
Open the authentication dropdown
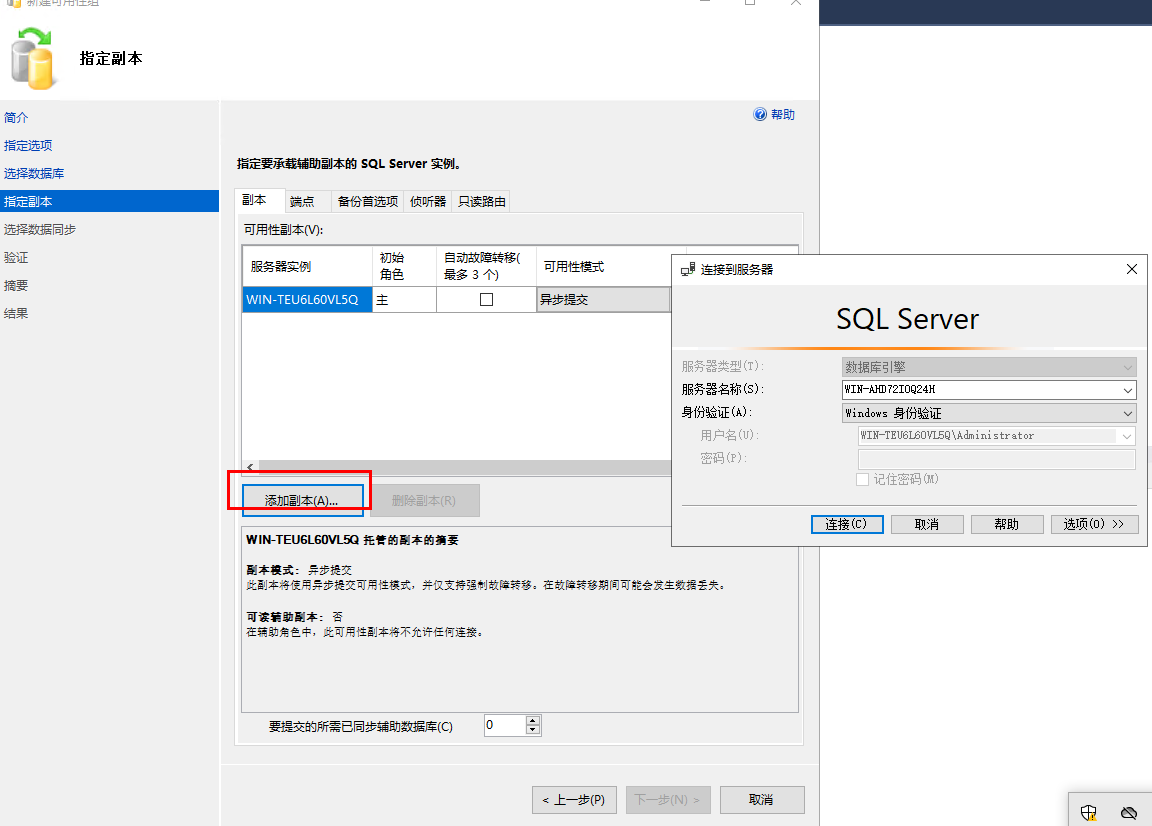click(1128, 413)
